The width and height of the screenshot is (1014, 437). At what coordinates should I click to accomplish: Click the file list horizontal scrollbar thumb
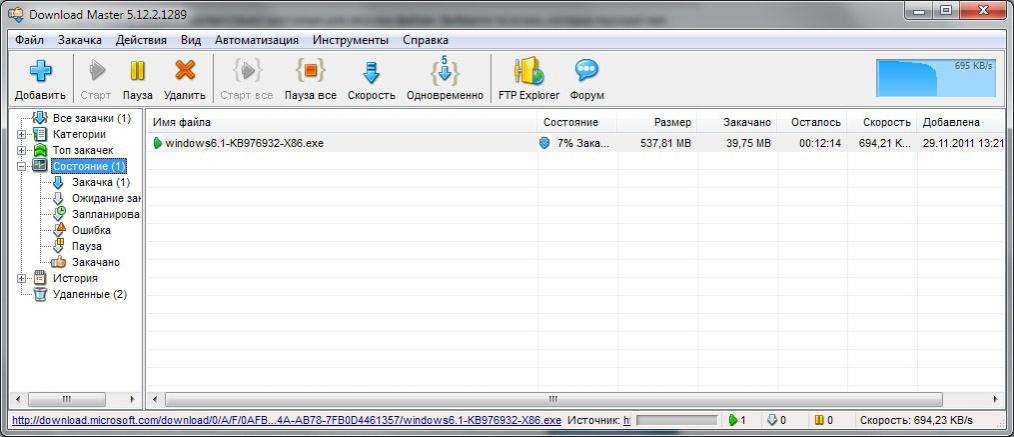tap(554, 400)
